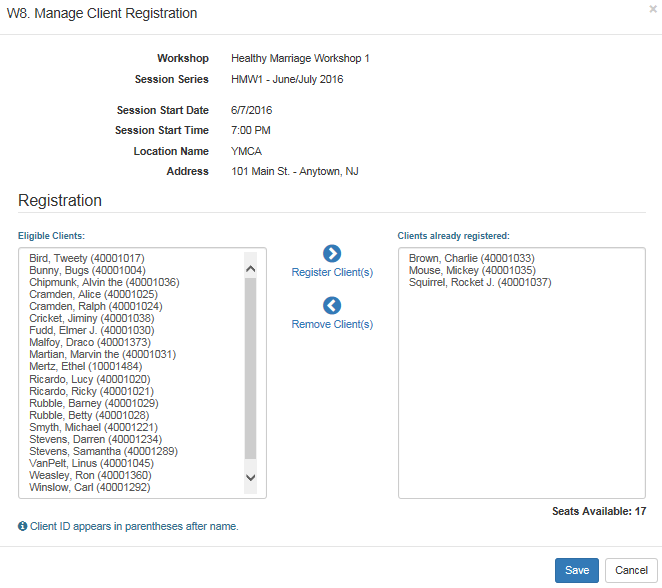Click the Remove Client(s) link text
This screenshot has width=662, height=588.
(x=332, y=324)
